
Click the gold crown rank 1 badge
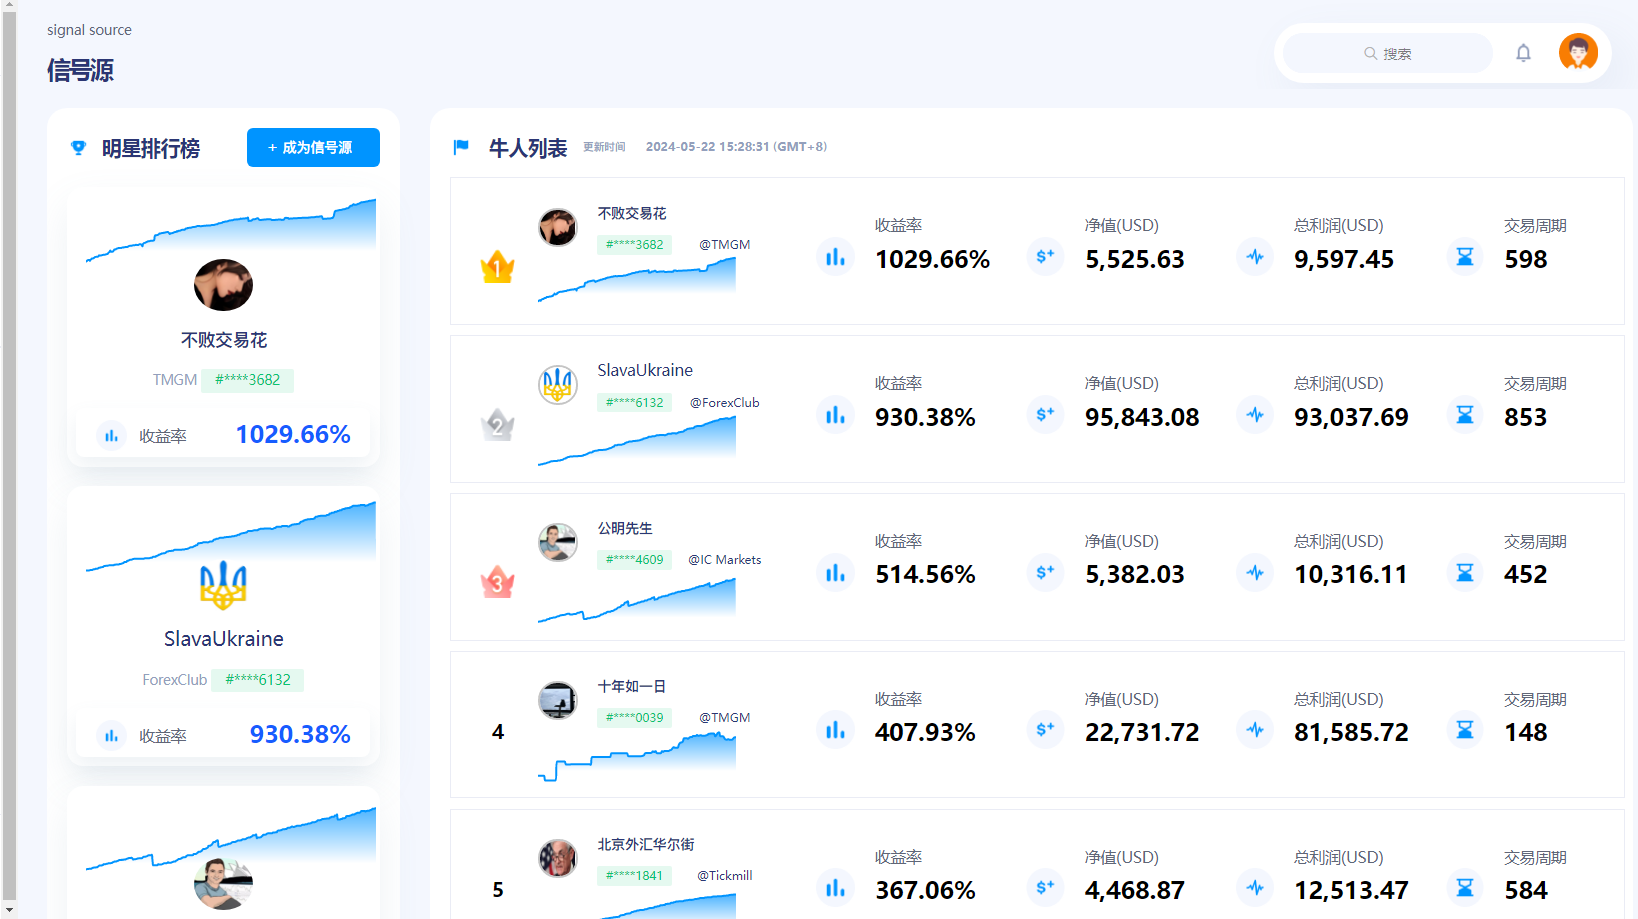point(497,267)
